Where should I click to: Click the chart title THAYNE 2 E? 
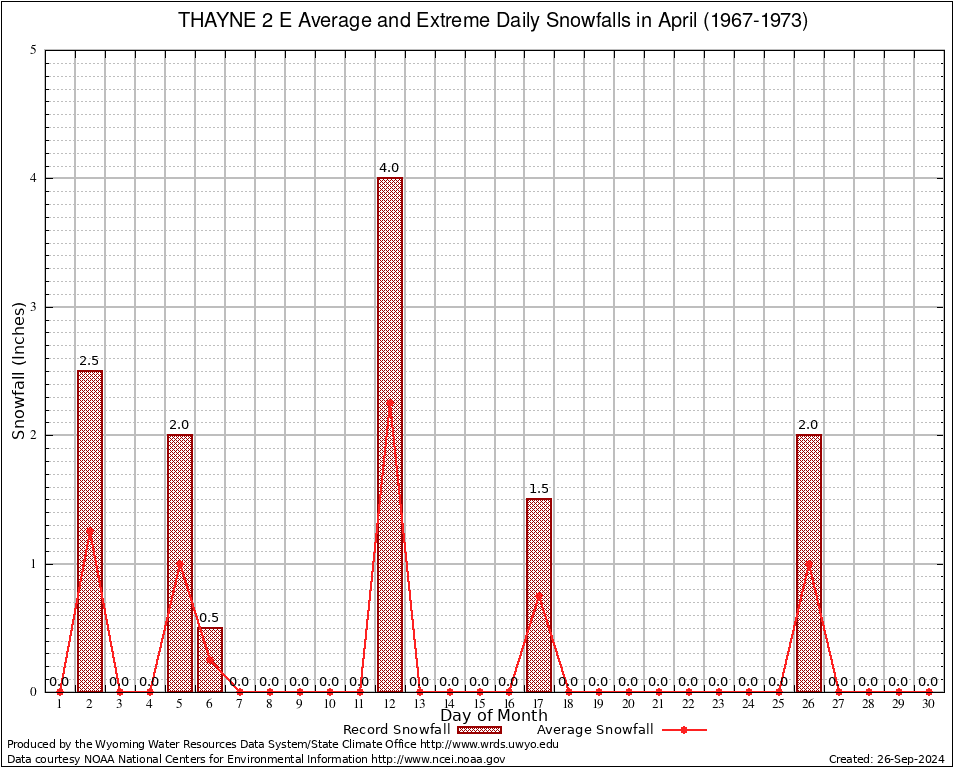493,21
